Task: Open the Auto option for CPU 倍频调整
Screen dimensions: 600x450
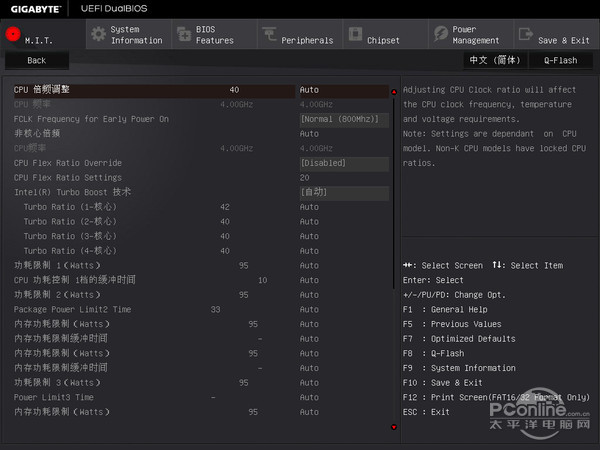Action: click(x=343, y=90)
